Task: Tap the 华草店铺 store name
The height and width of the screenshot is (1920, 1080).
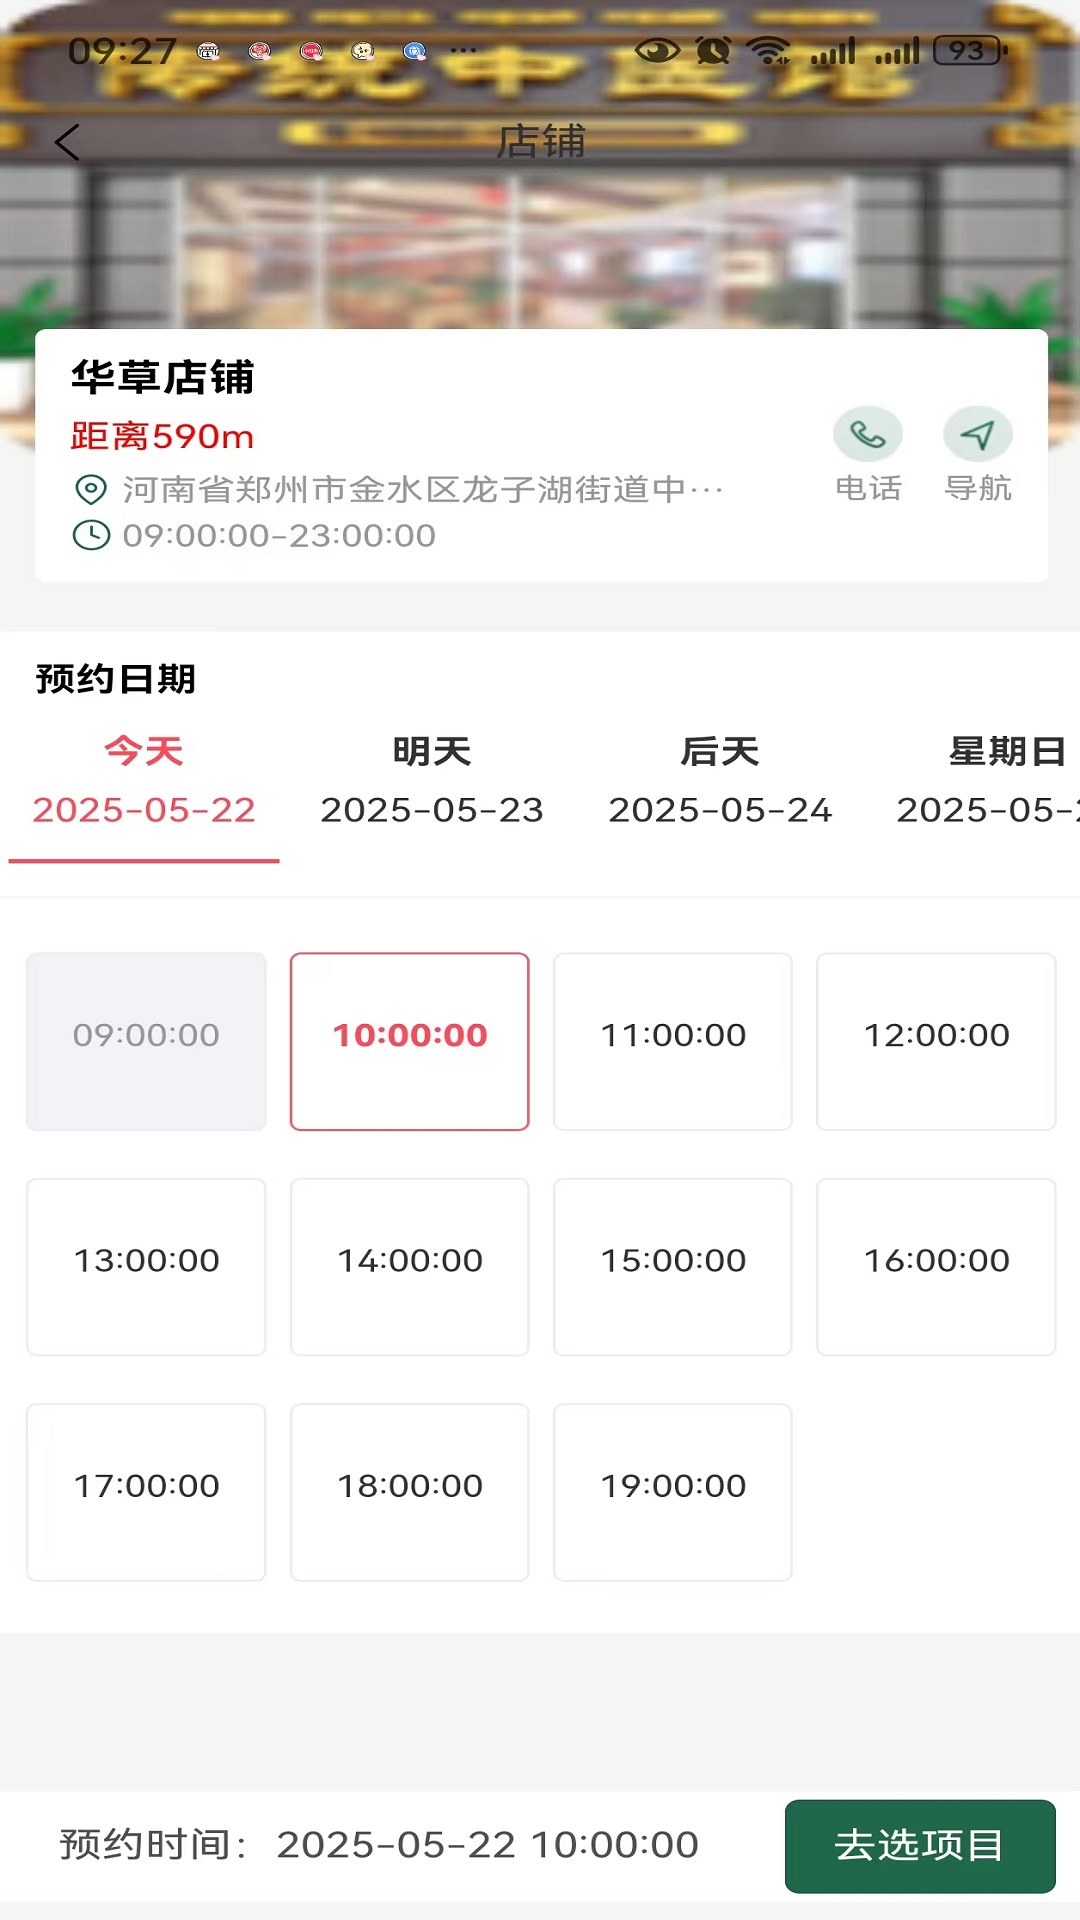Action: 163,378
